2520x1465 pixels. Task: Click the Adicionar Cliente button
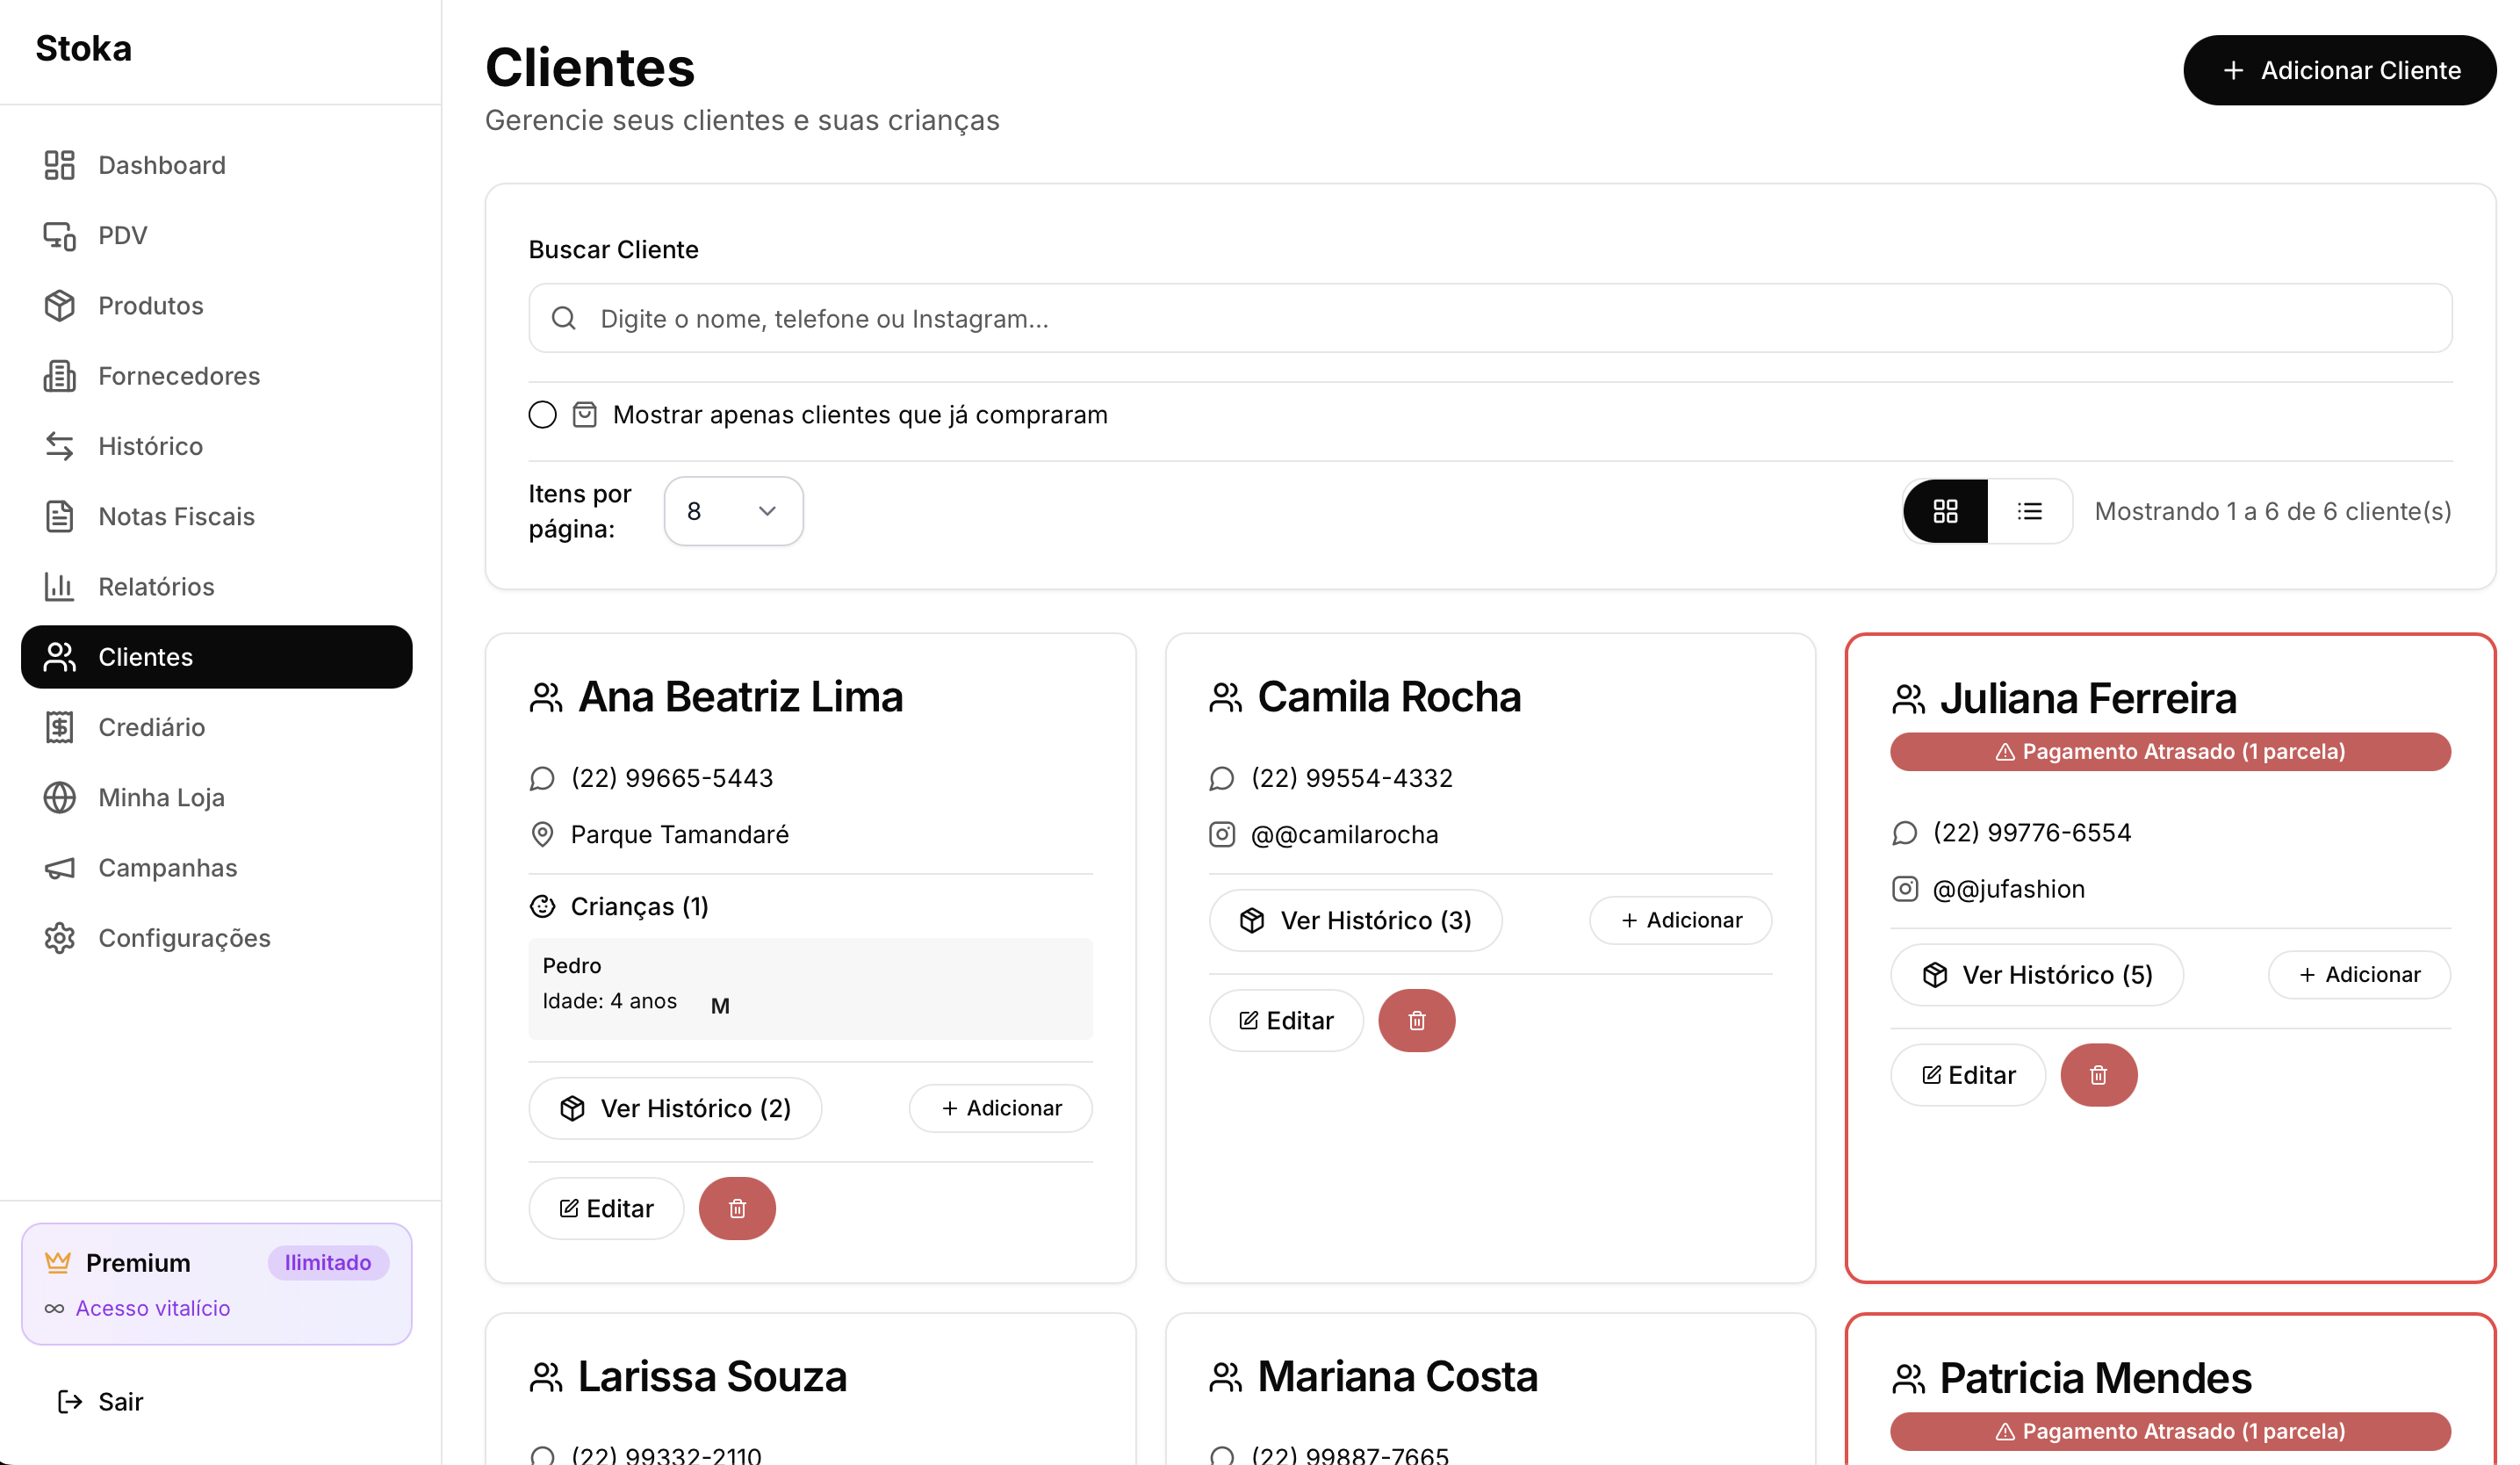coord(2339,70)
